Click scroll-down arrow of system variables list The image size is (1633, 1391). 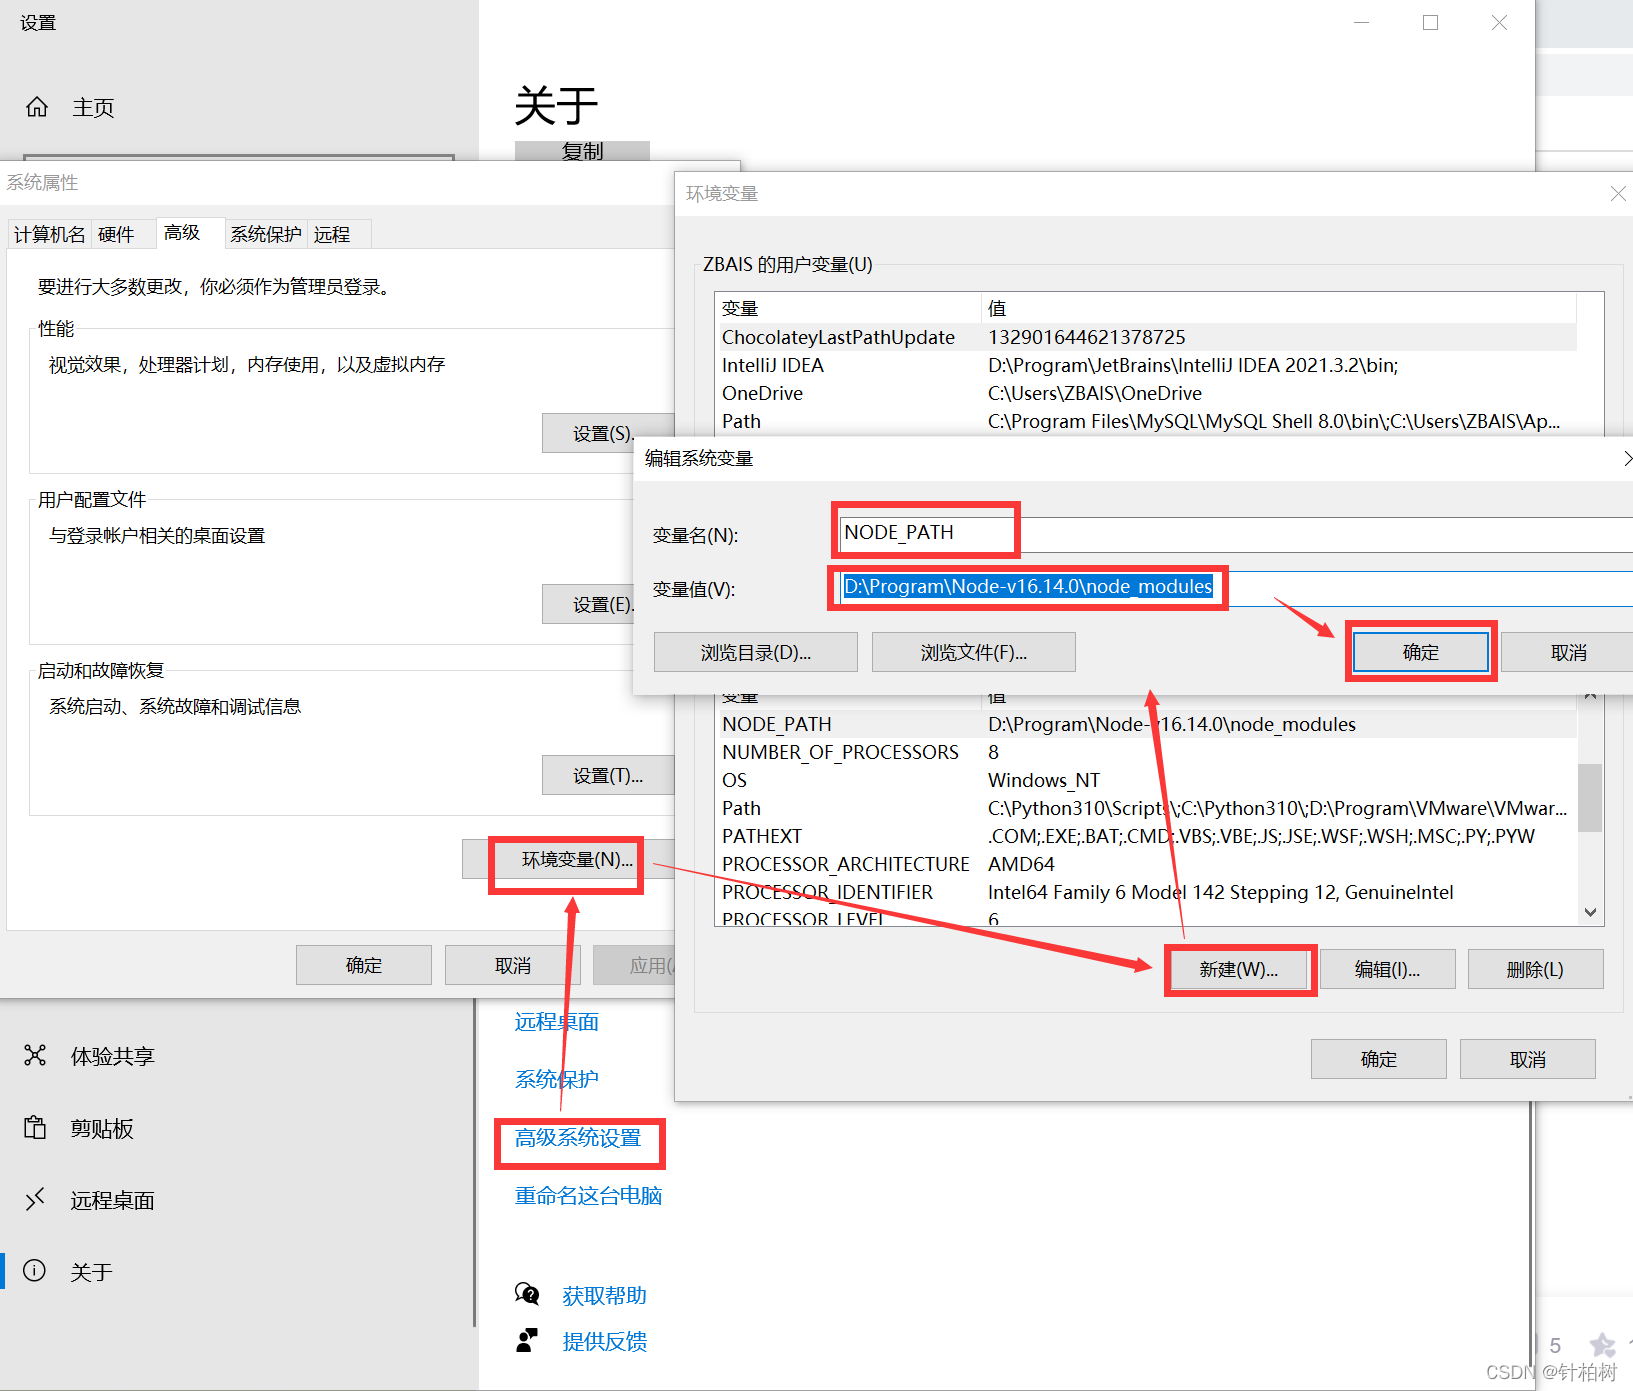coord(1590,912)
